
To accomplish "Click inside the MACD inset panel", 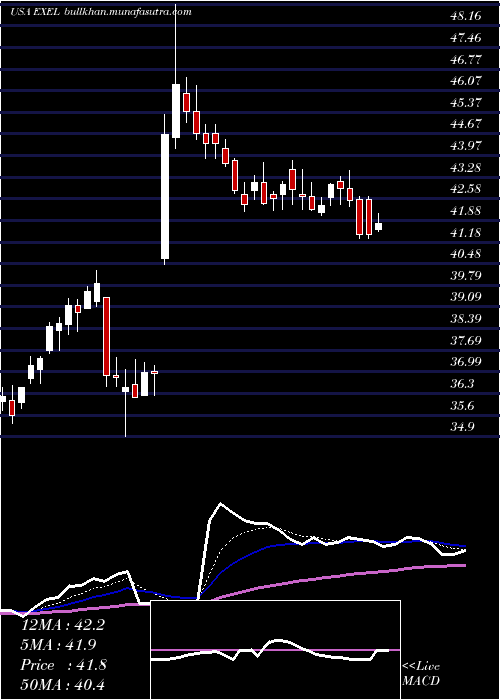I will [x=275, y=650].
